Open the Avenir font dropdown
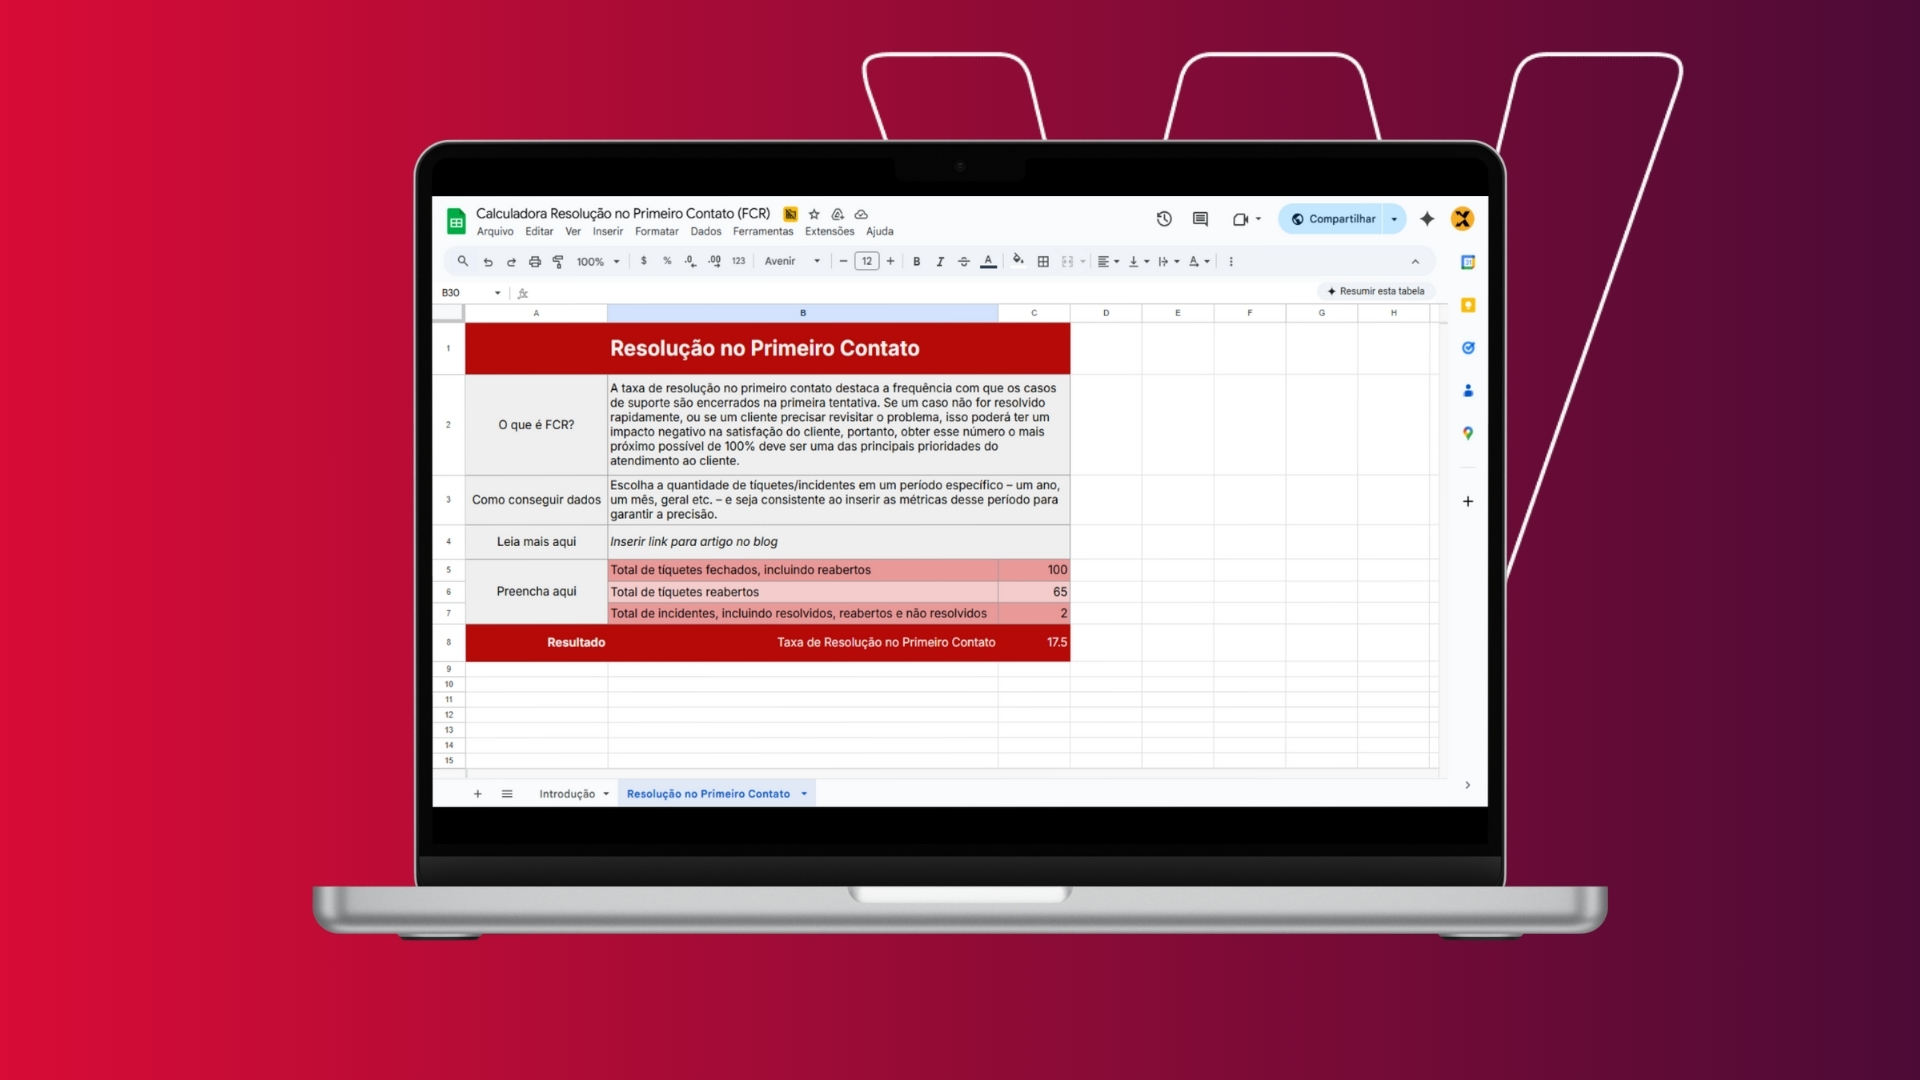Viewport: 1920px width, 1080px height. click(792, 262)
